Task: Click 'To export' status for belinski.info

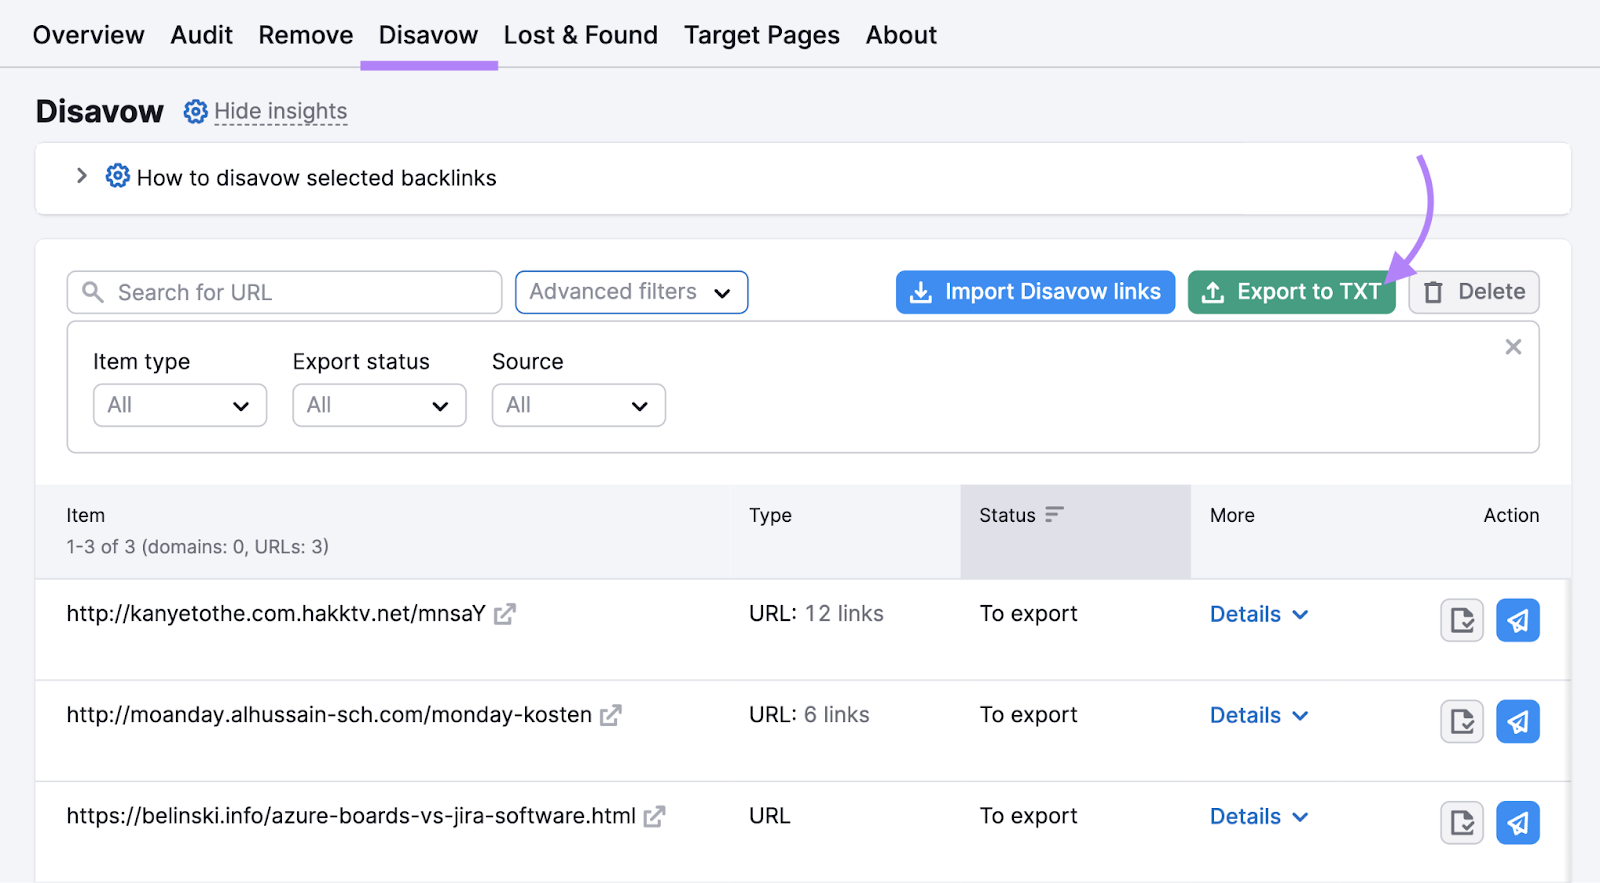Action: point(1028,816)
